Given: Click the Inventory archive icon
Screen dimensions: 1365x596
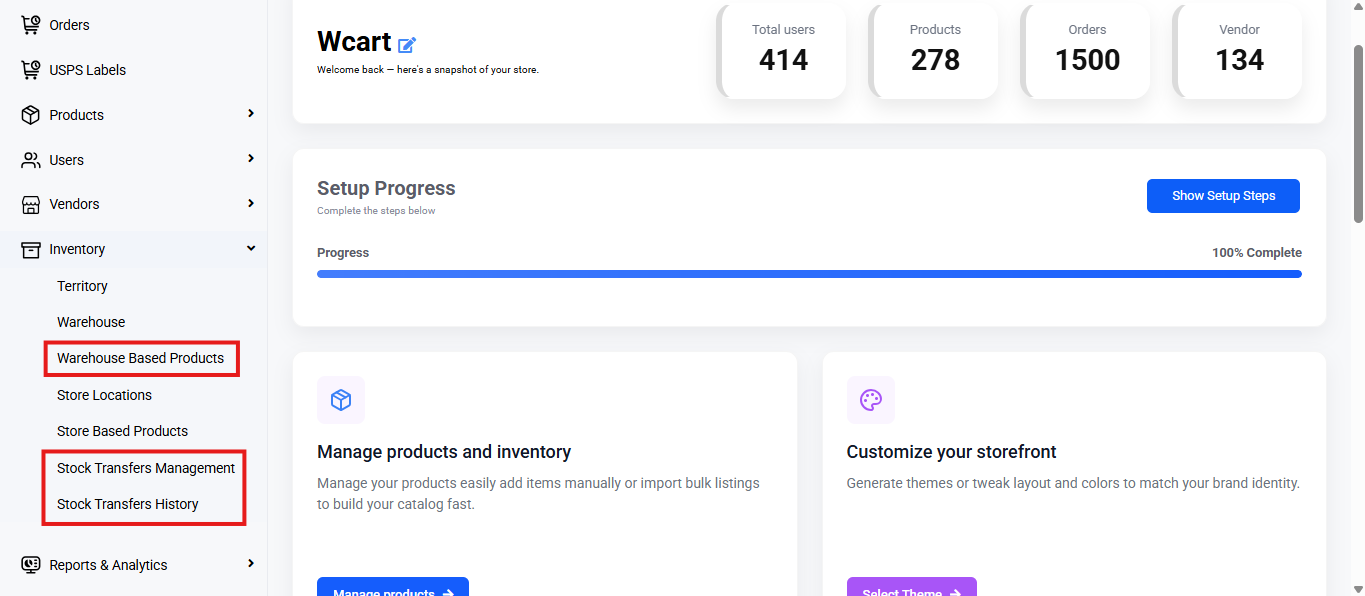Looking at the screenshot, I should [31, 249].
